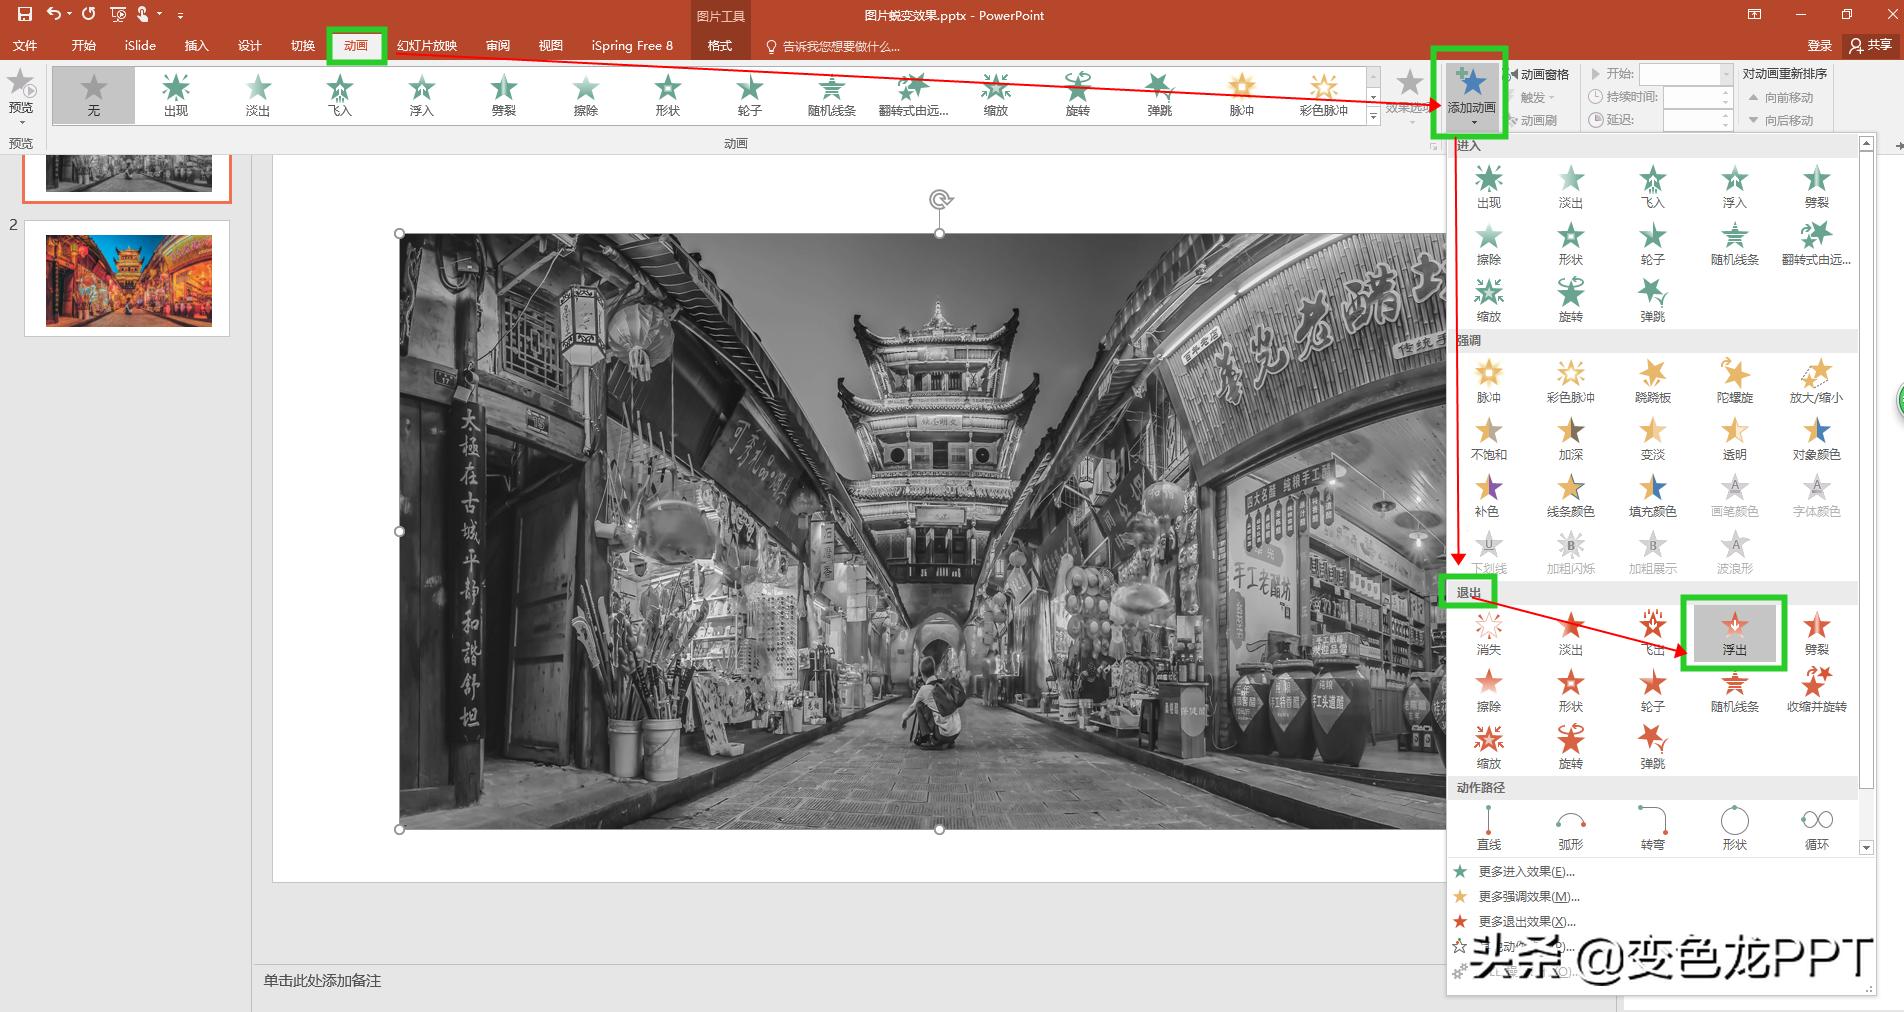Pick the 弧形 motion path
The width and height of the screenshot is (1904, 1012).
[1570, 828]
